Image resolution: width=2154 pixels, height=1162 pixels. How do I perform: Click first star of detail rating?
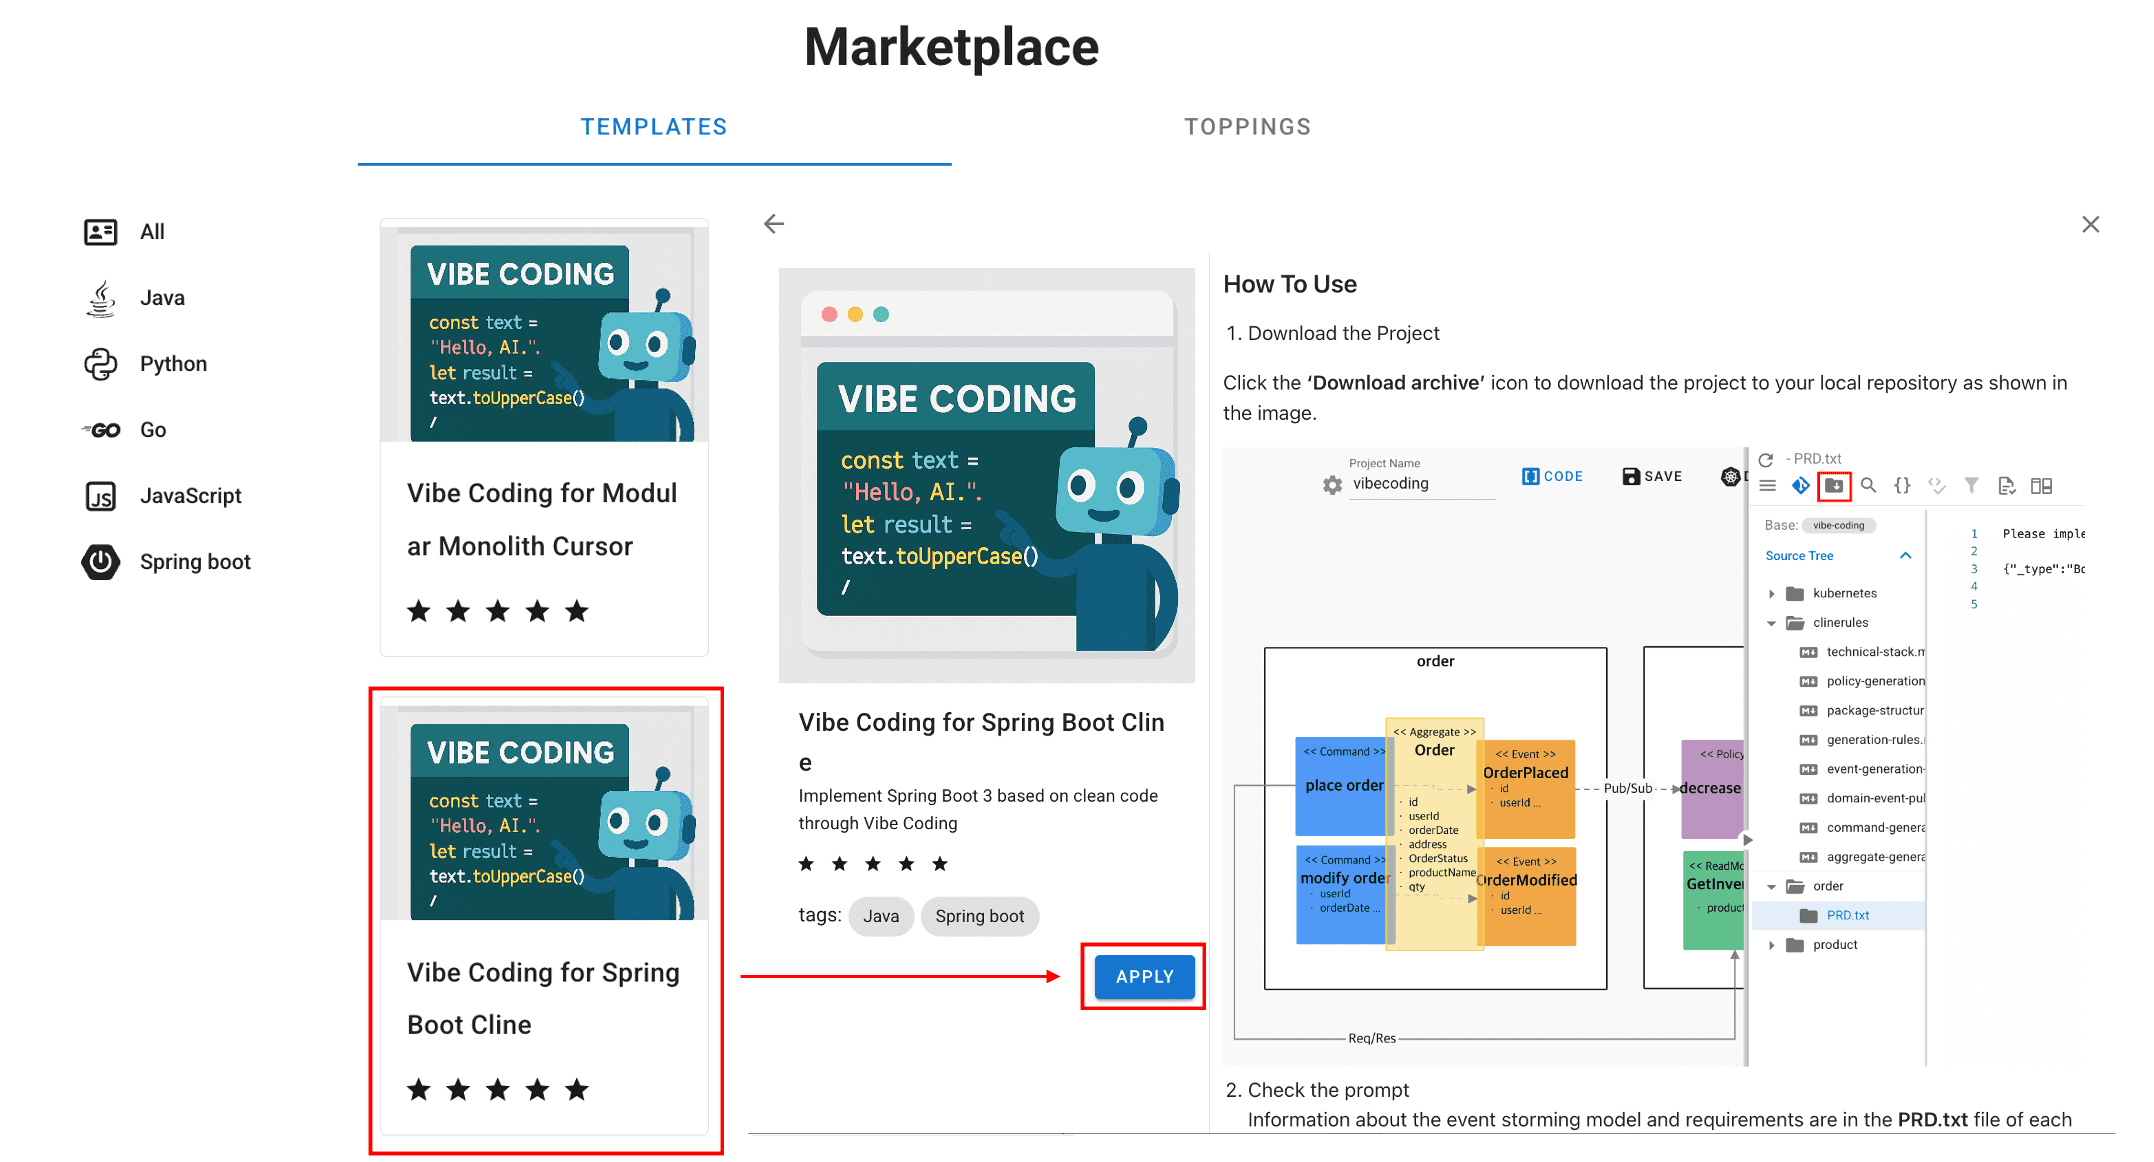coord(806,864)
